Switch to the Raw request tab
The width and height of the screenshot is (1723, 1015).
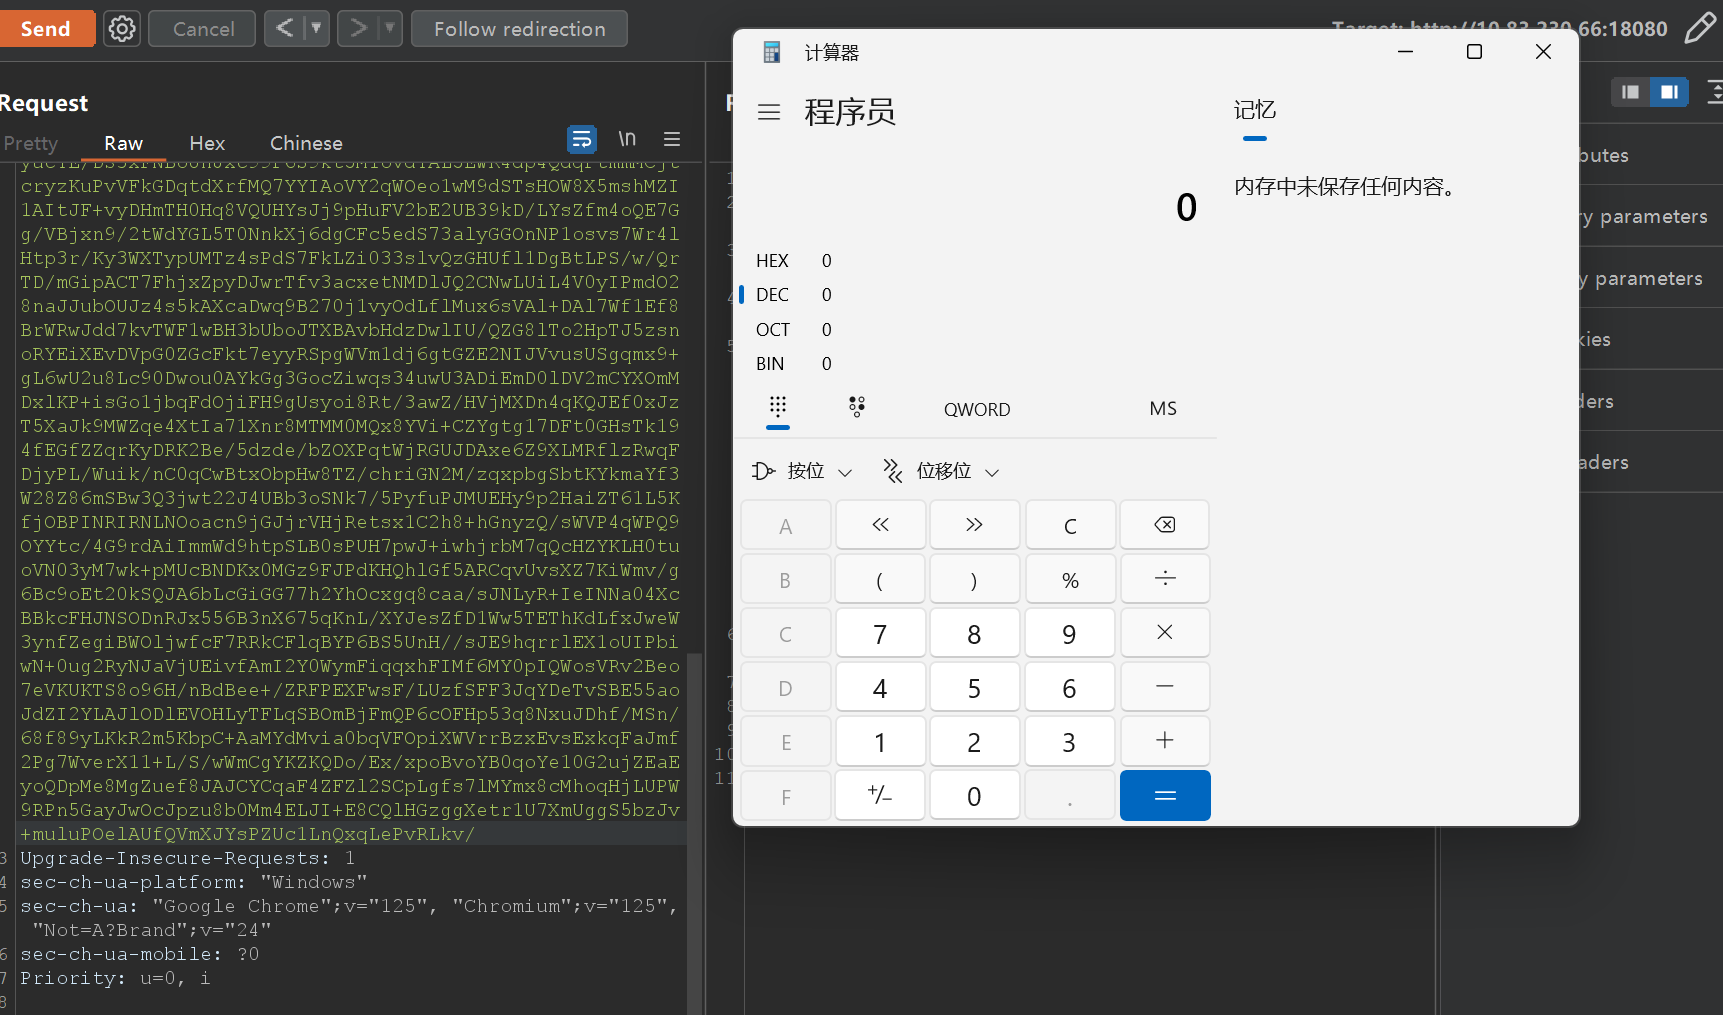[124, 143]
